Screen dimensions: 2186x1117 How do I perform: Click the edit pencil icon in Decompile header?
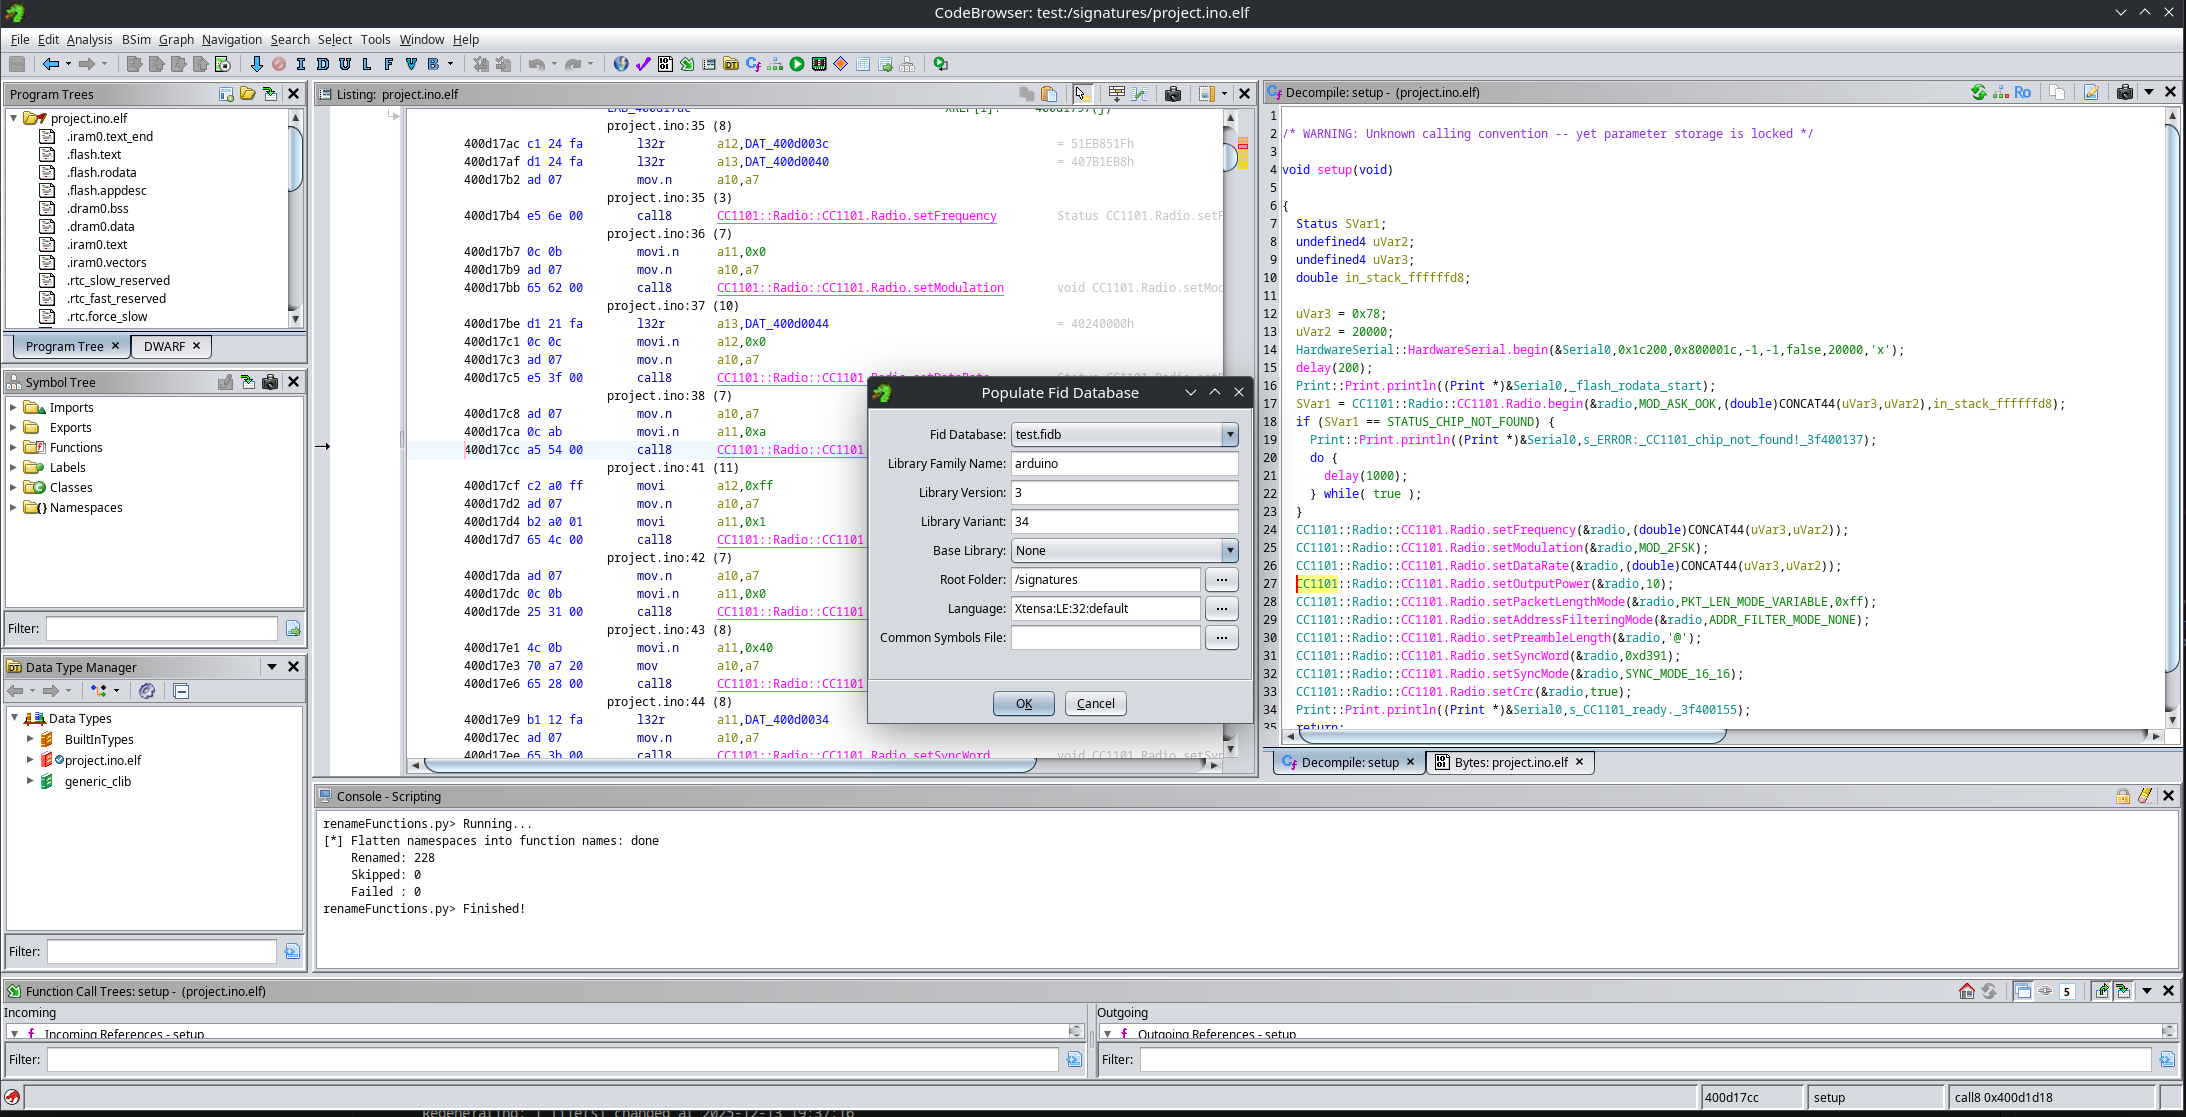[2092, 92]
